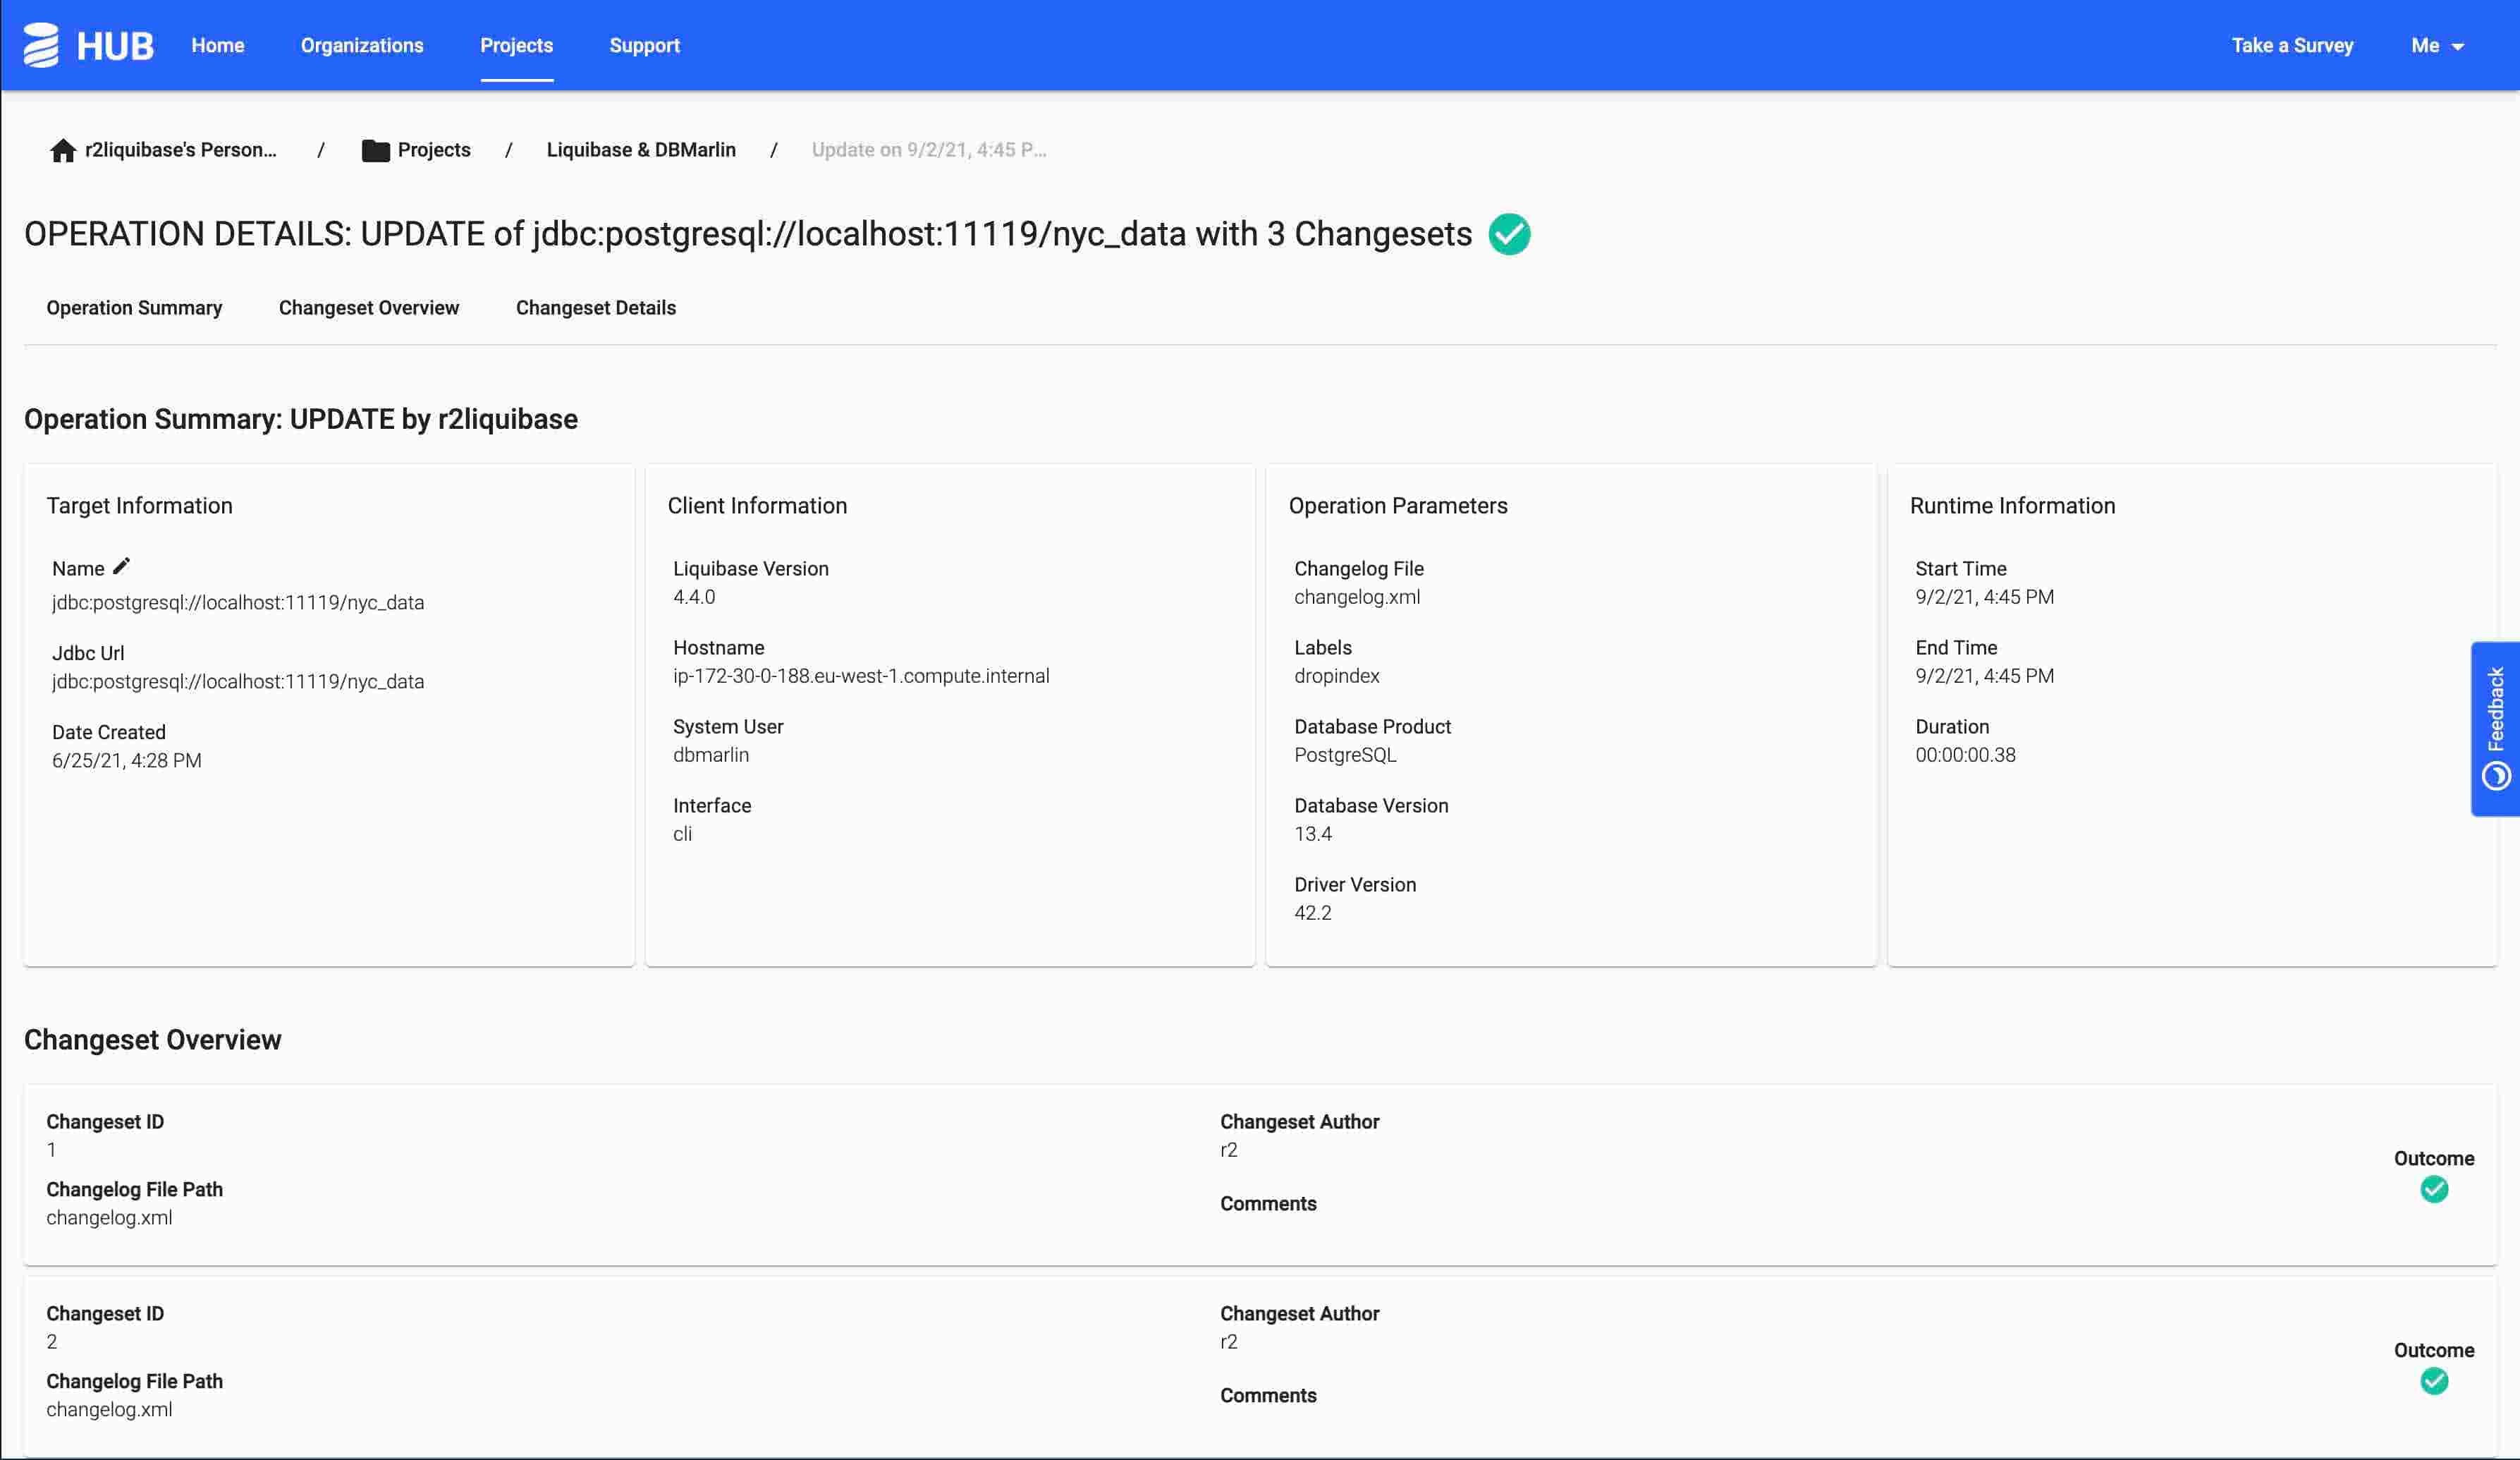Click the Interface value cli
Image resolution: width=2520 pixels, height=1460 pixels.
pyautogui.click(x=682, y=834)
